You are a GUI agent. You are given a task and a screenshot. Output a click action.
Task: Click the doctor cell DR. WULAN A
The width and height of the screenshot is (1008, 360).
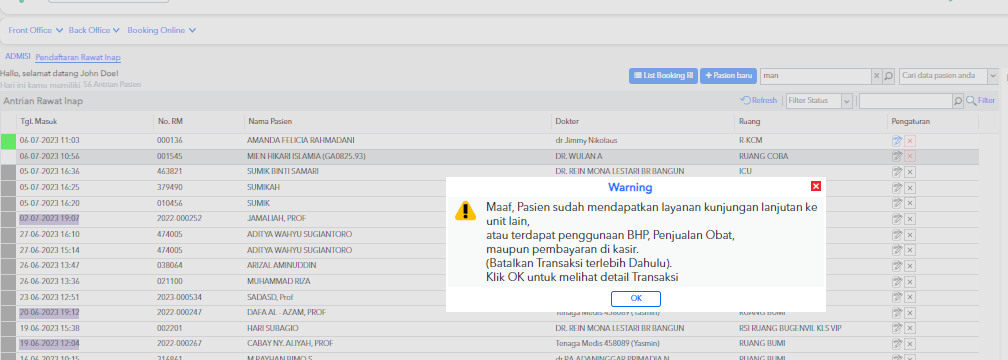click(580, 156)
